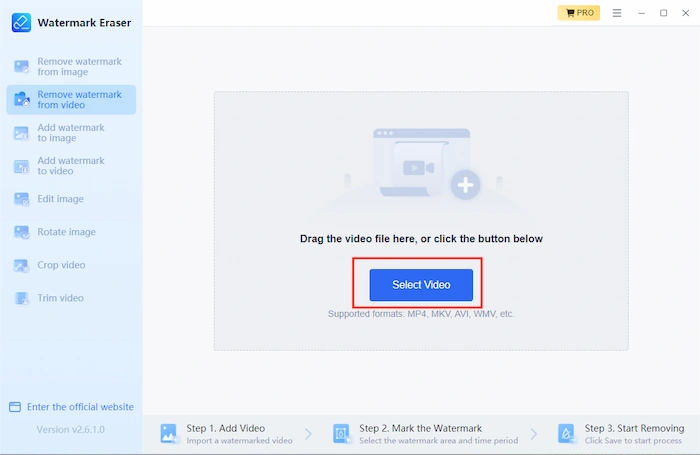Click the Add watermark to video icon

click(21, 166)
